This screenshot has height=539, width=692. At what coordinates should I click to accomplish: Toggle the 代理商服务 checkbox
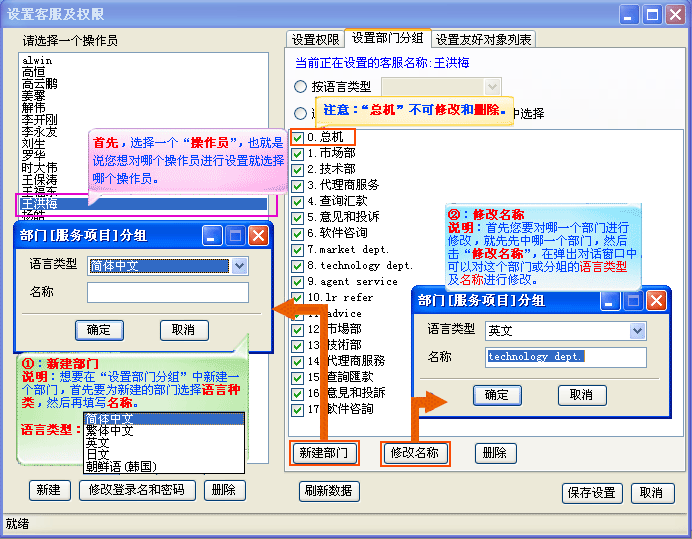click(297, 185)
